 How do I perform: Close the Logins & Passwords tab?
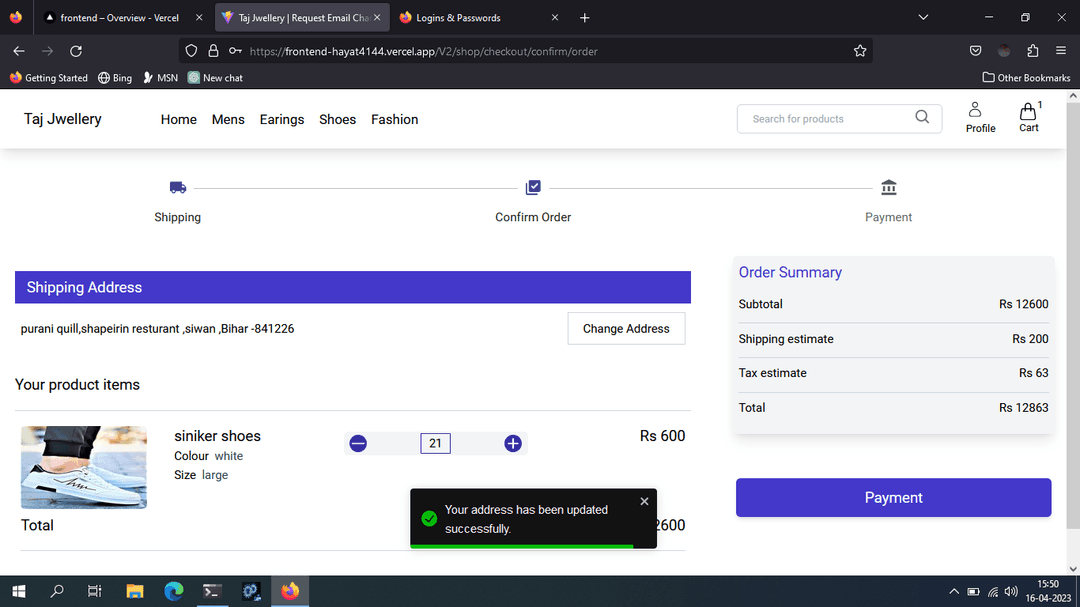point(554,18)
